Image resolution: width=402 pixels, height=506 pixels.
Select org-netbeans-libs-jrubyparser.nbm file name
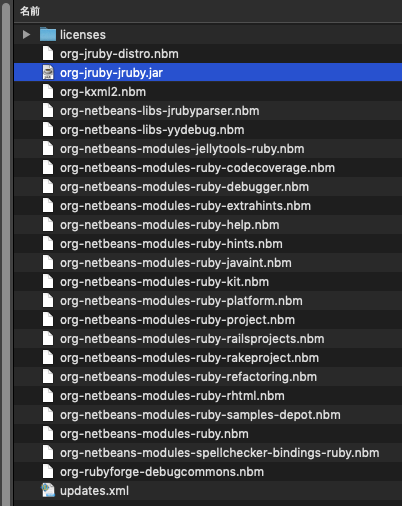coord(160,111)
